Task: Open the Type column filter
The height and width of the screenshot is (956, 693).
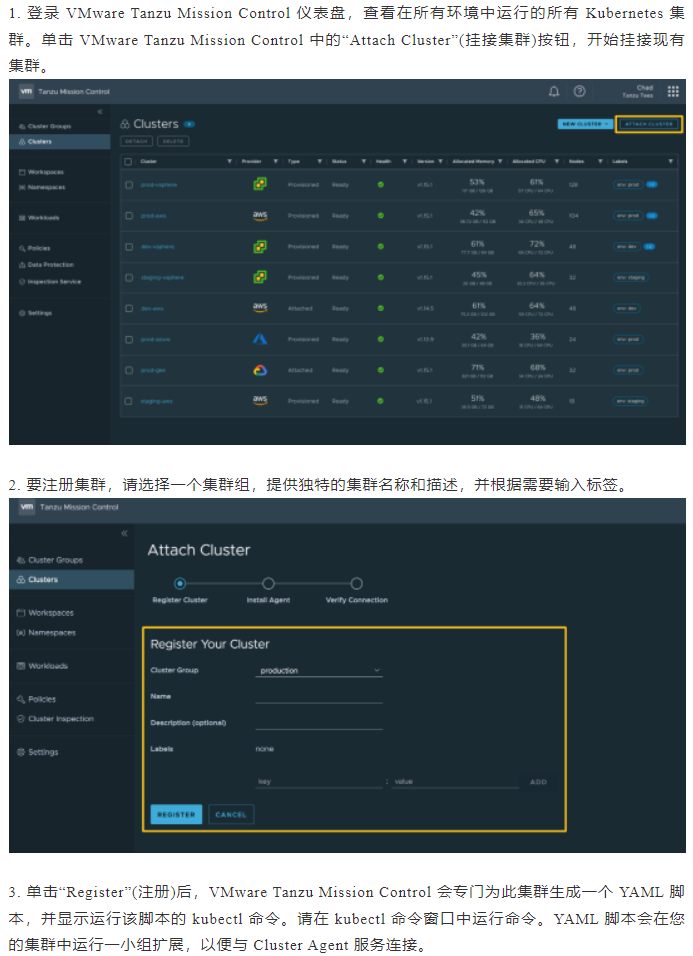Action: (319, 162)
